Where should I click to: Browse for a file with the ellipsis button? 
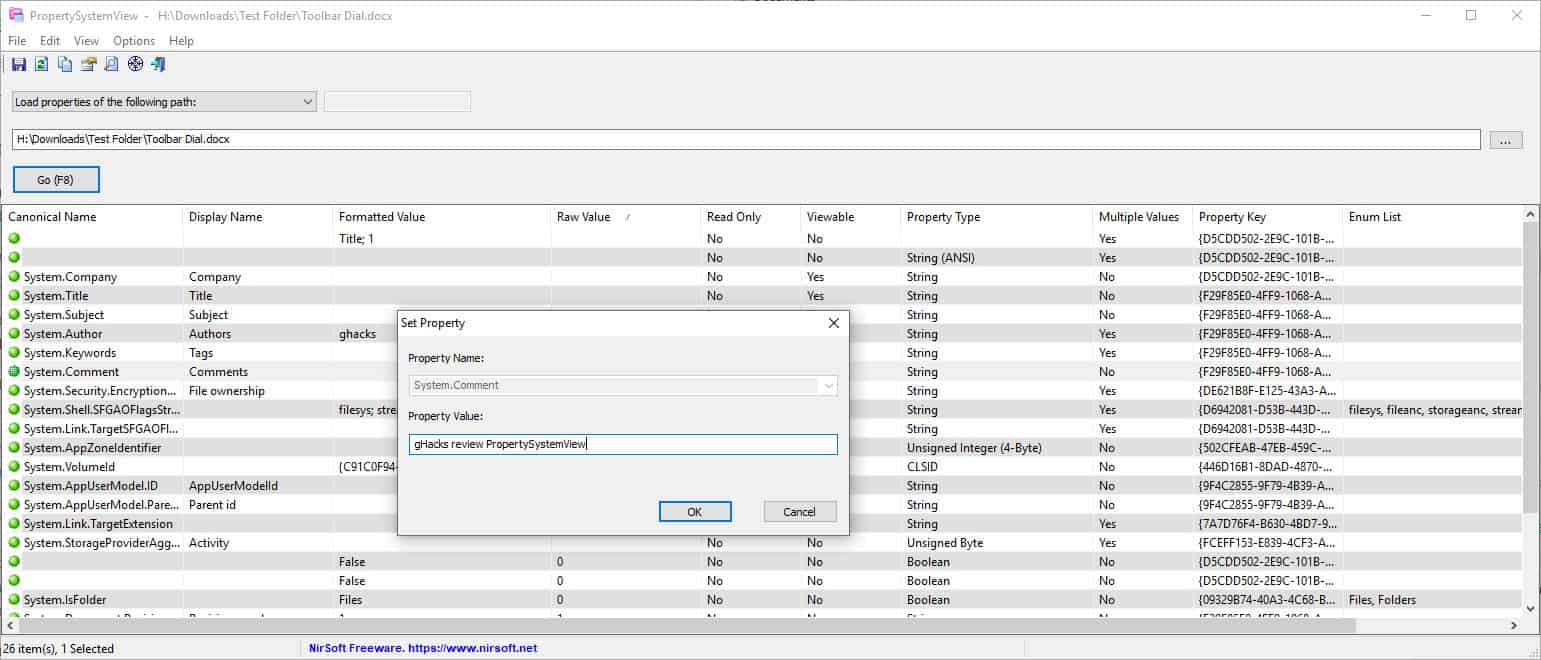tap(1505, 140)
